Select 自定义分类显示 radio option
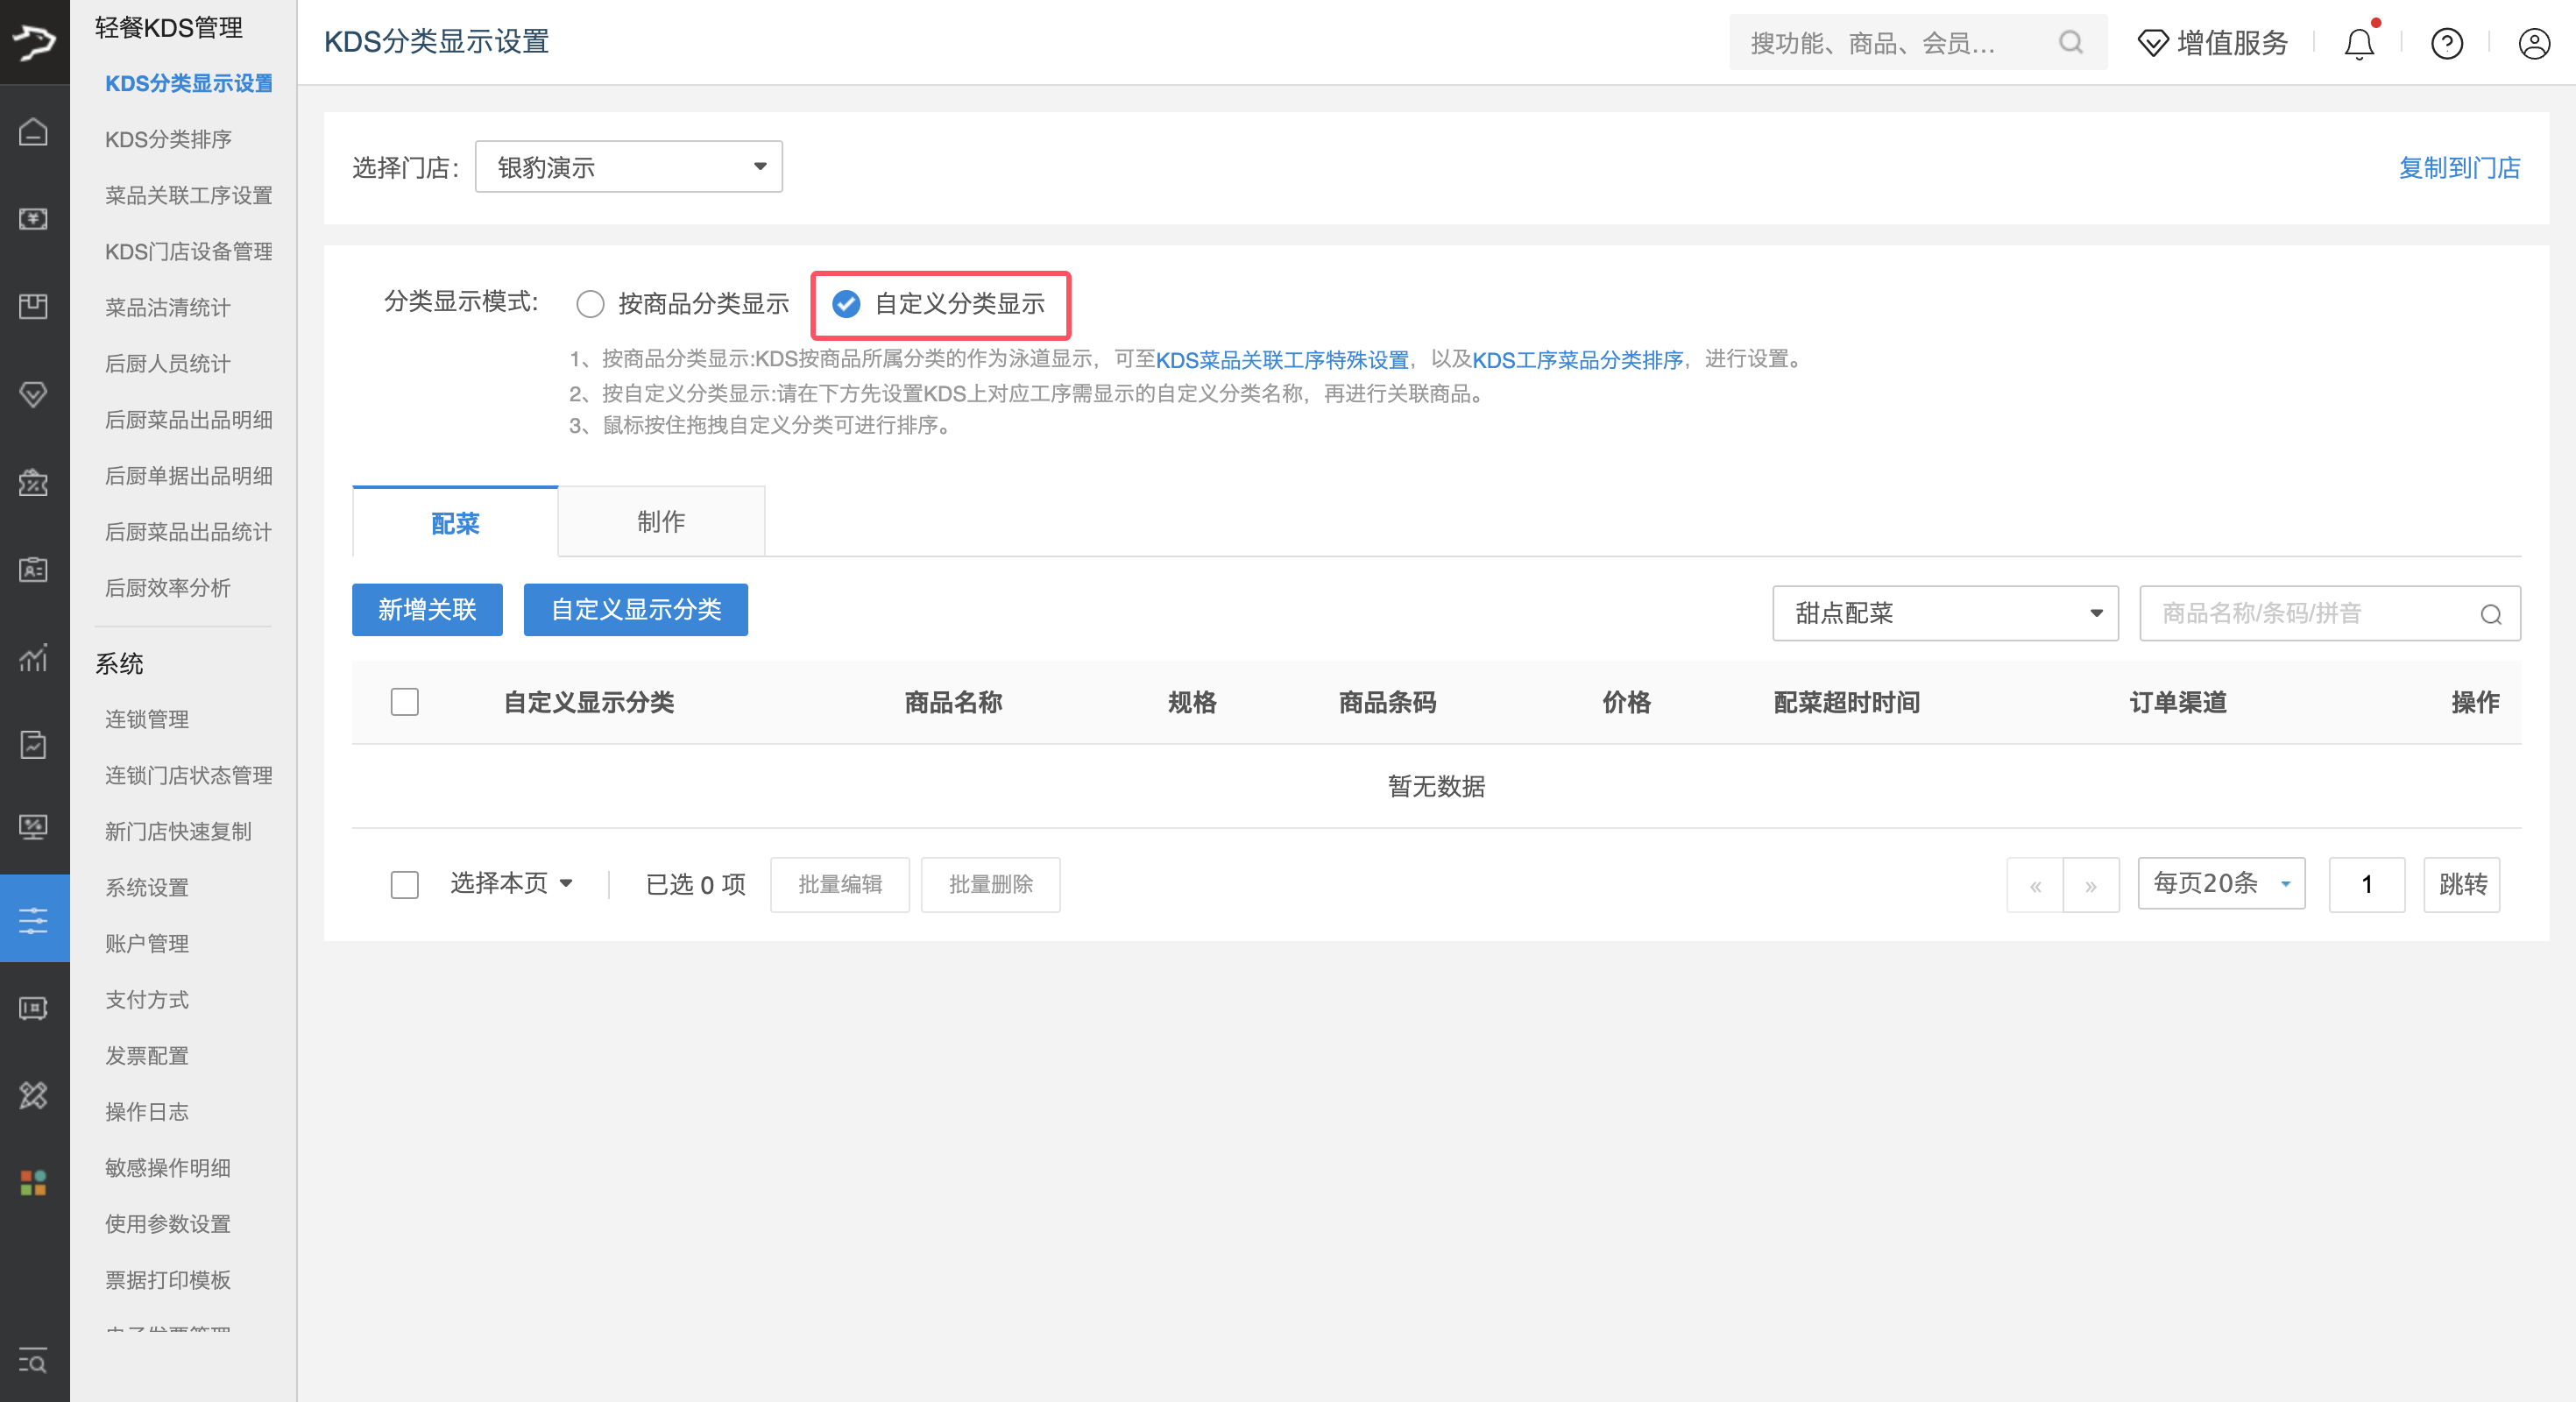This screenshot has width=2576, height=1402. point(847,304)
